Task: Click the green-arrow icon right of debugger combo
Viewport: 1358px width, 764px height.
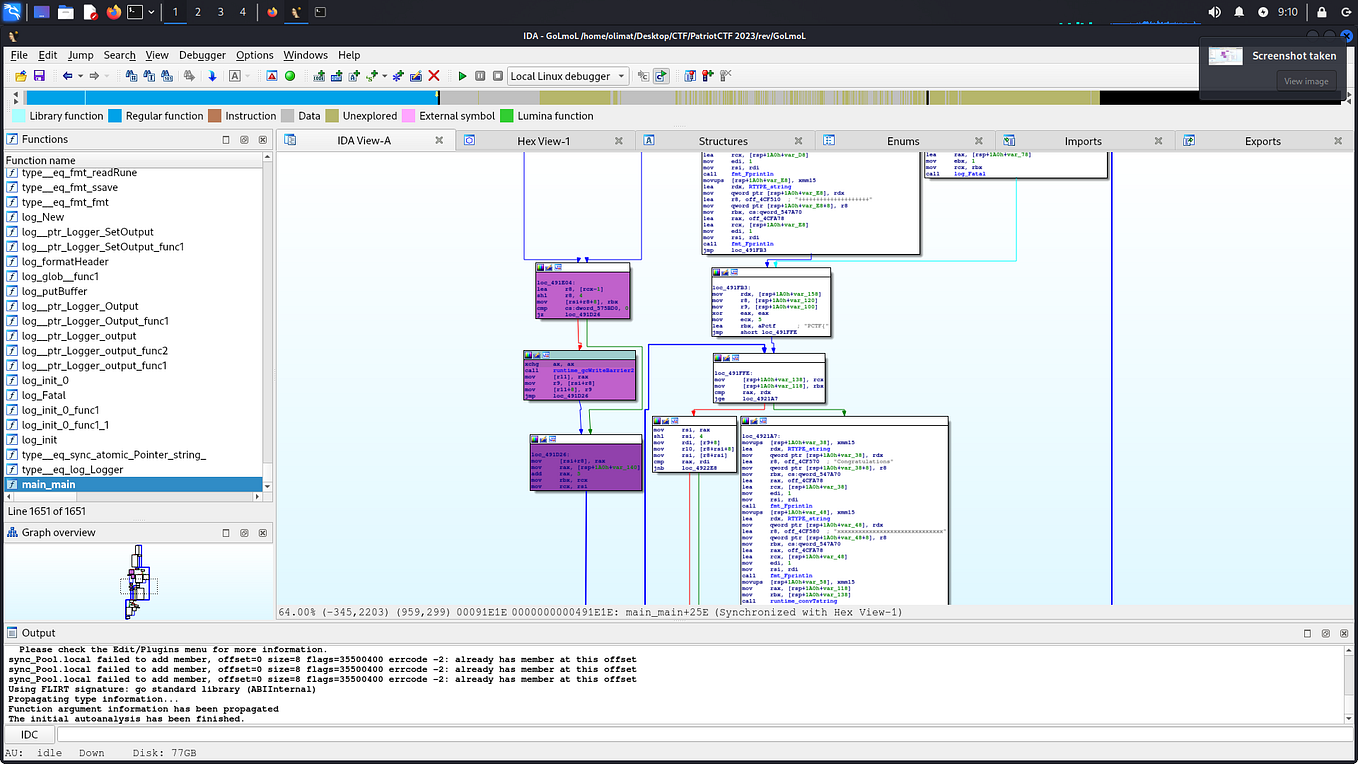Action: [x=660, y=76]
